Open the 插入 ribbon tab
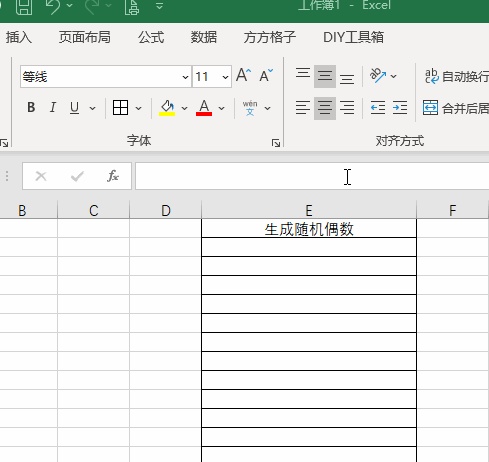Screen dimensions: 489x462 (19, 37)
